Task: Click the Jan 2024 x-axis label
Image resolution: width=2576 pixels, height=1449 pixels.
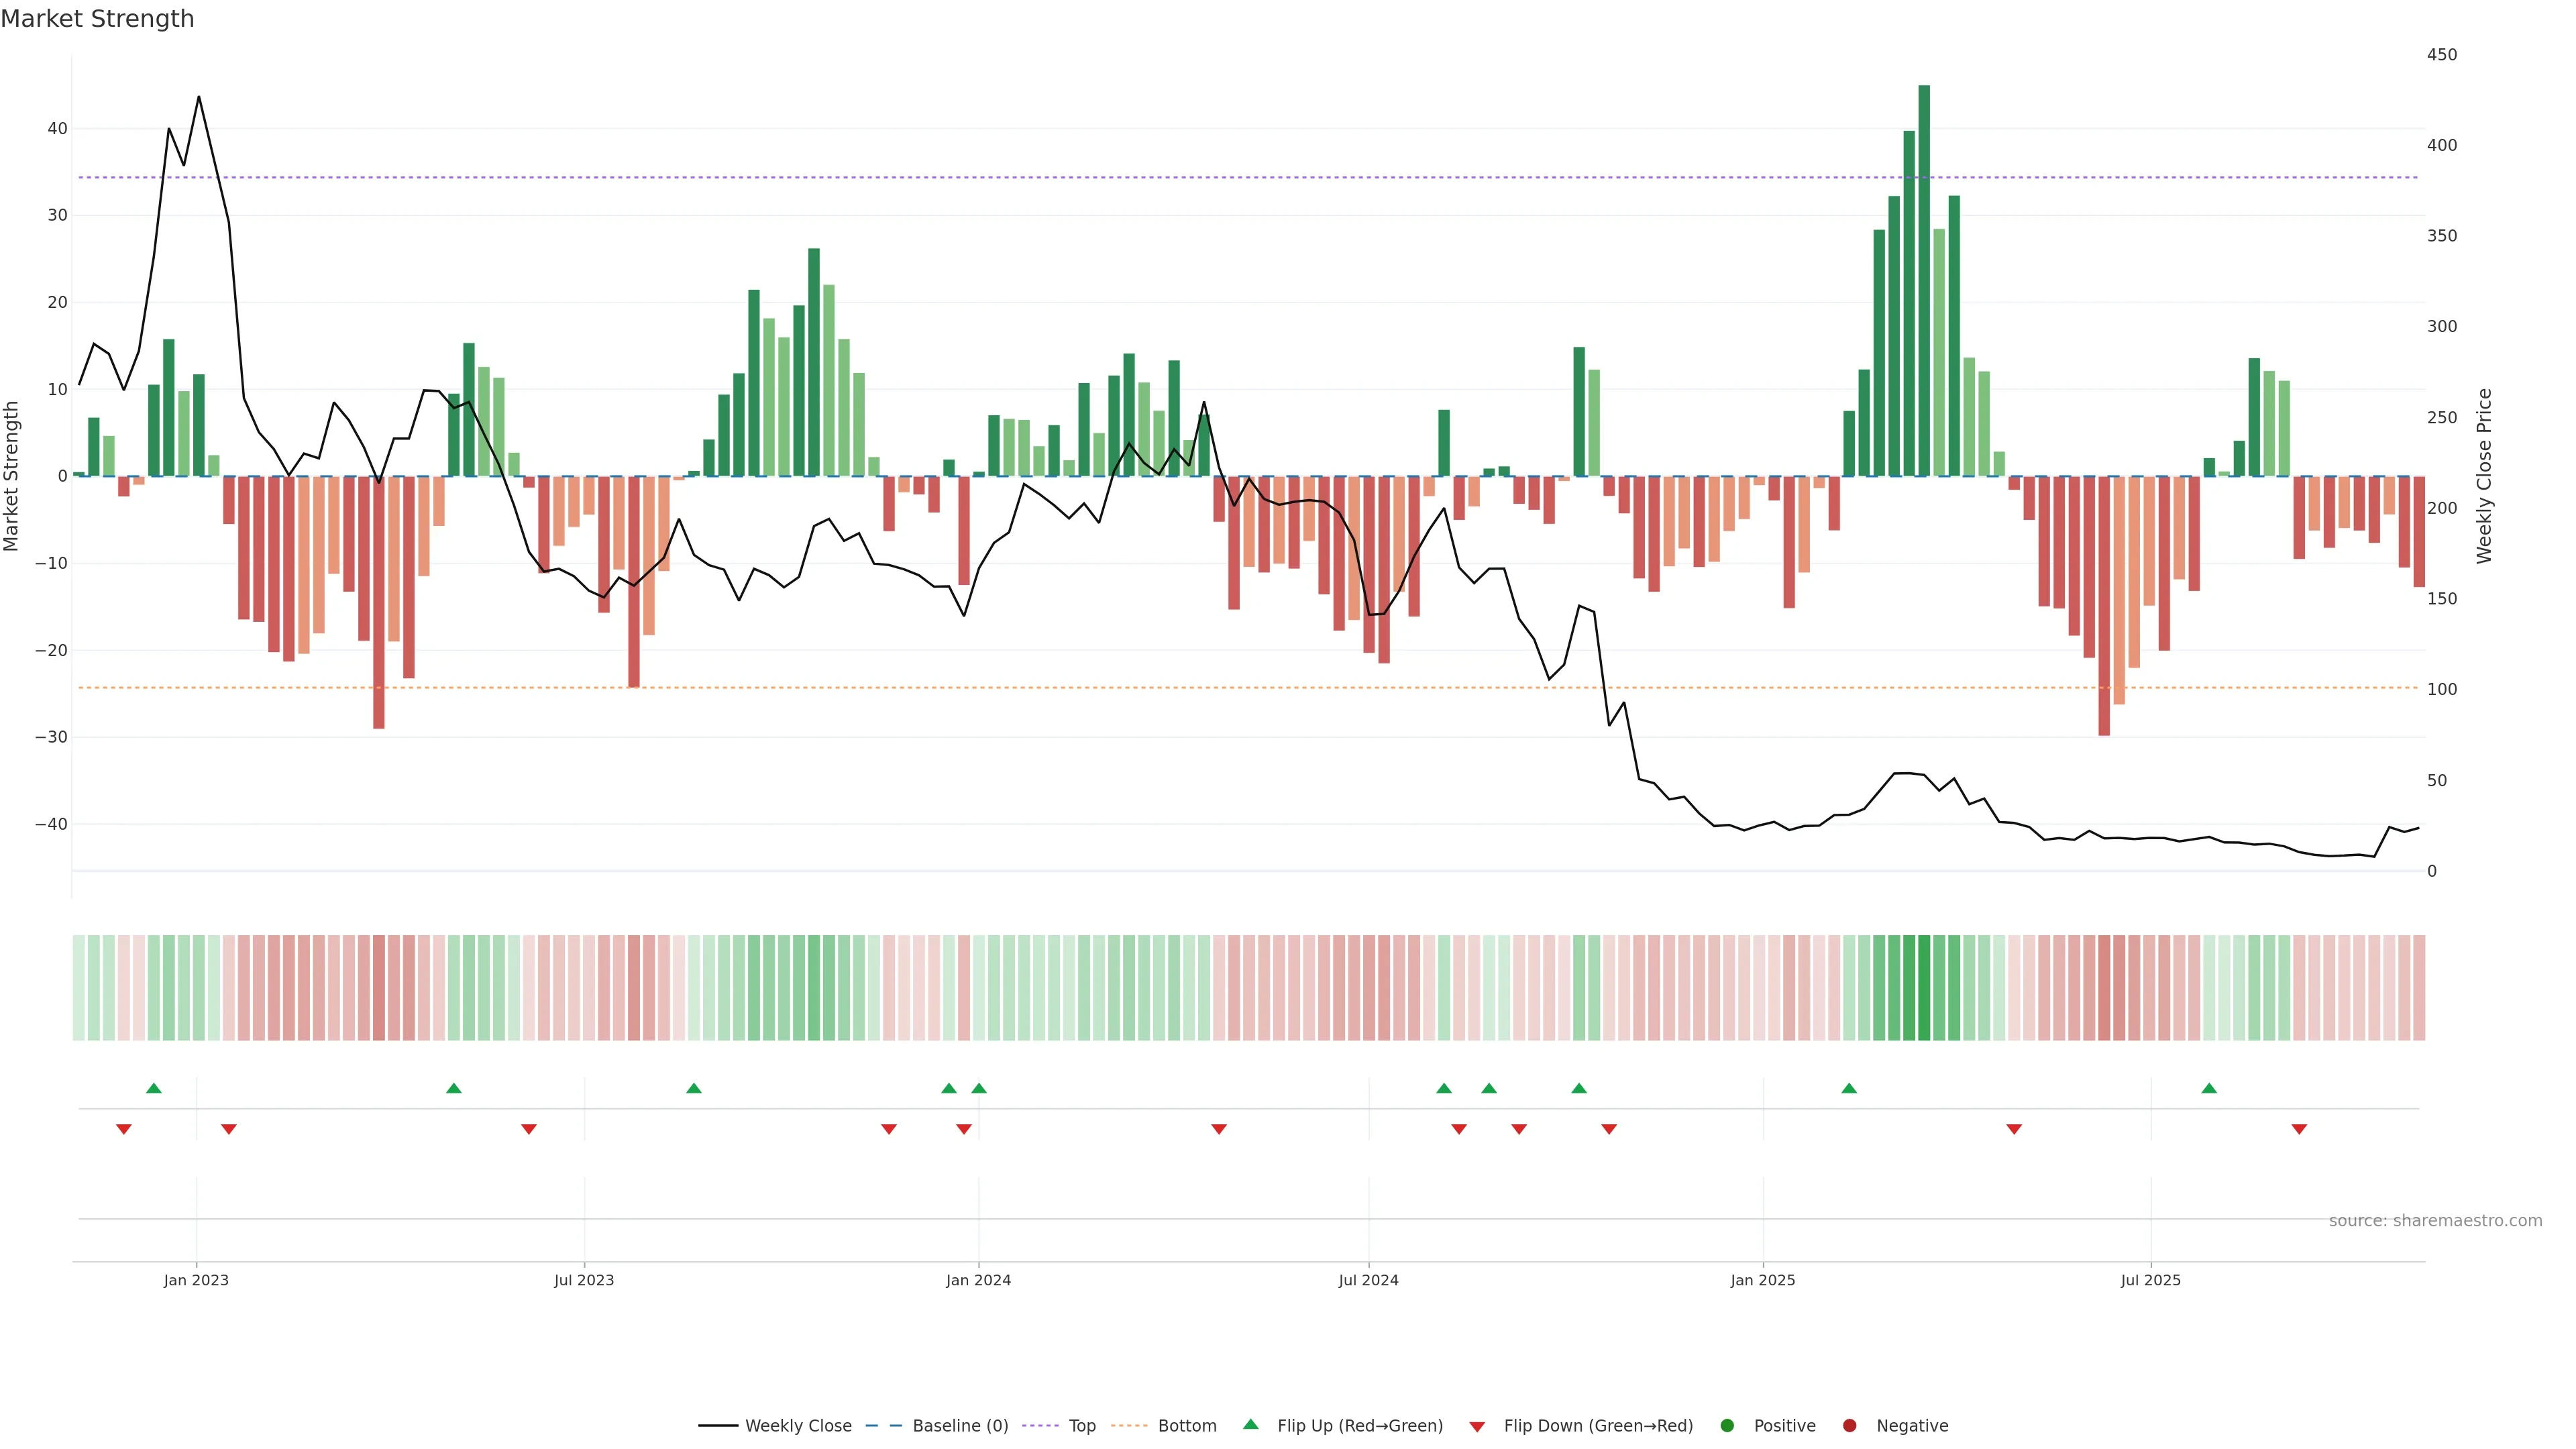Action: point(978,1280)
